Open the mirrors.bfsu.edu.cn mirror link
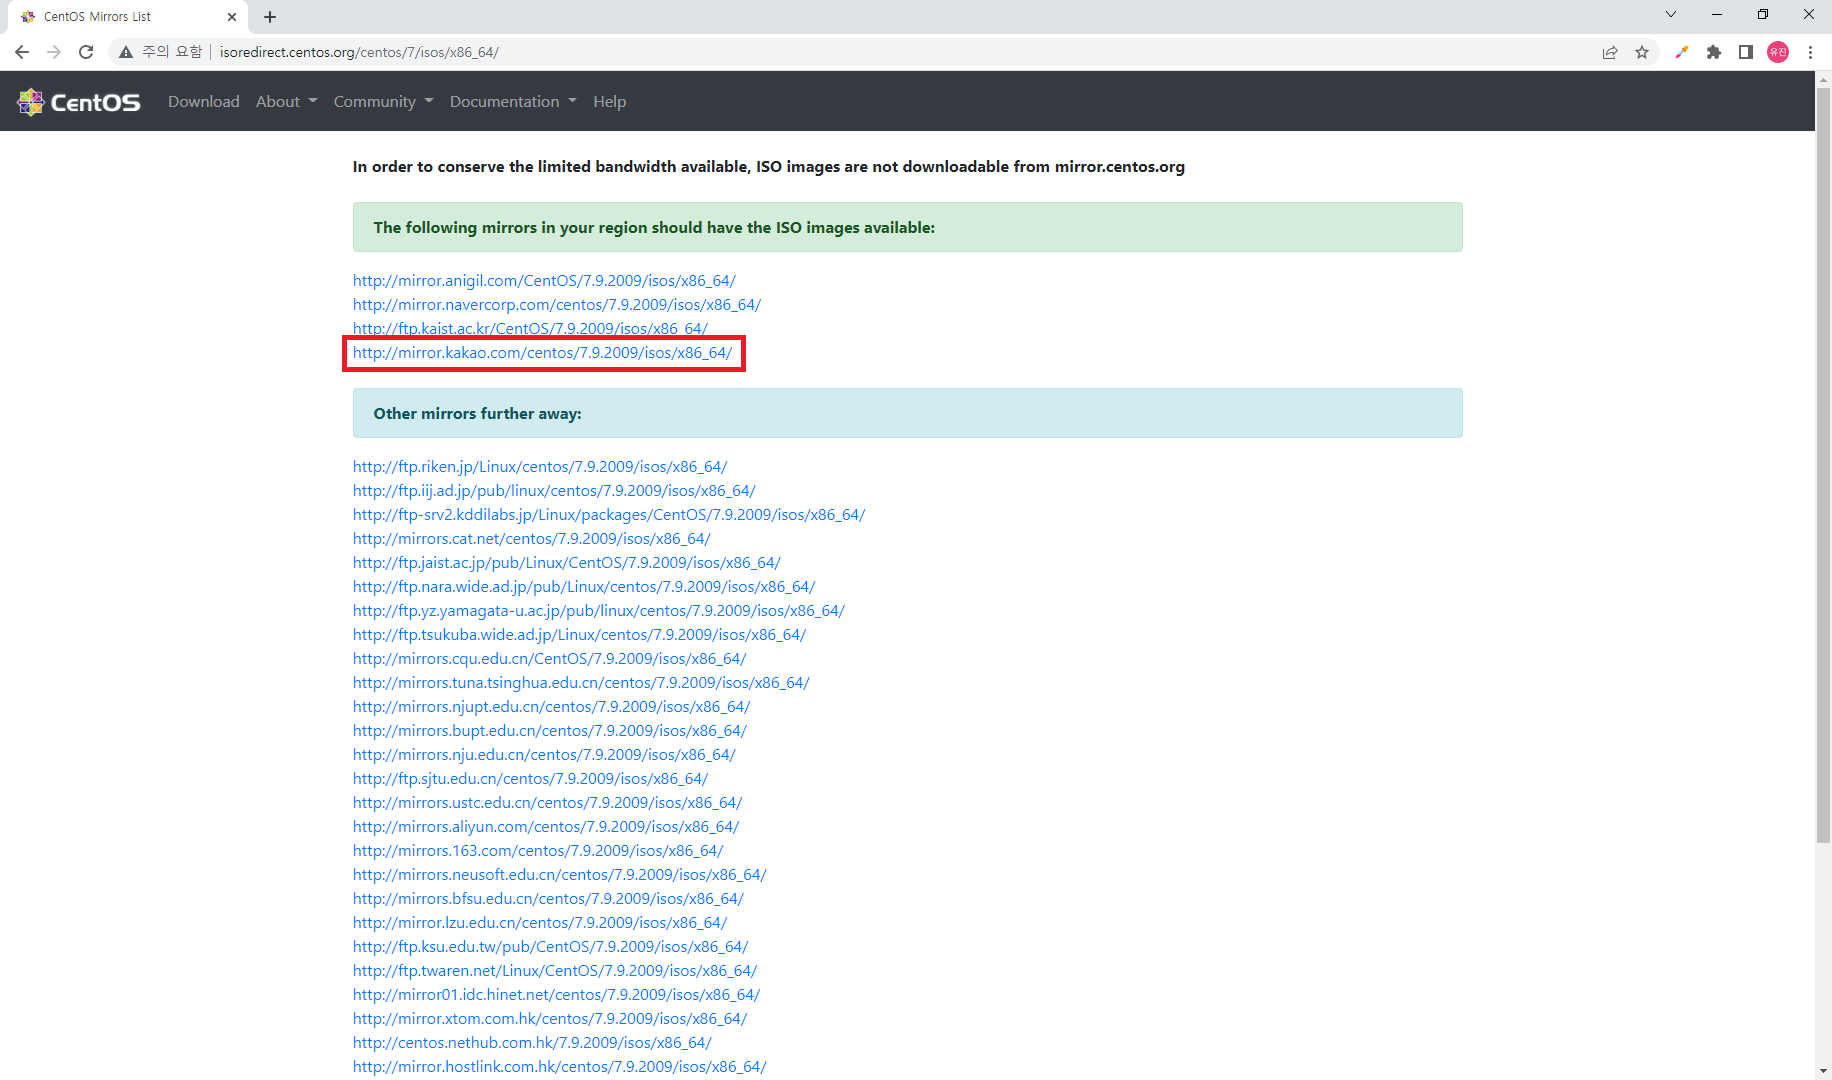 (548, 899)
